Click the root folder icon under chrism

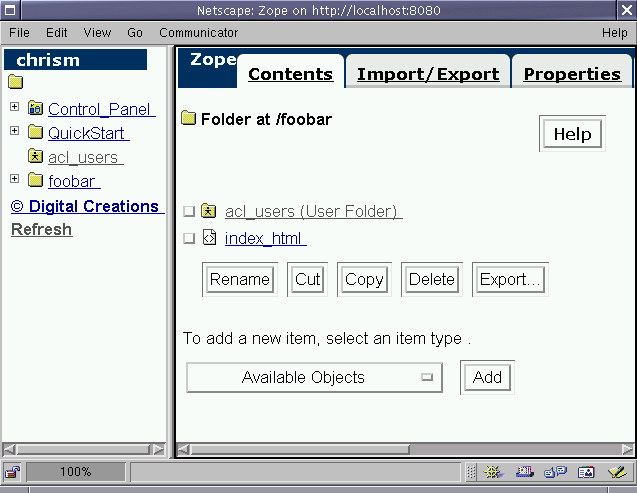15,82
